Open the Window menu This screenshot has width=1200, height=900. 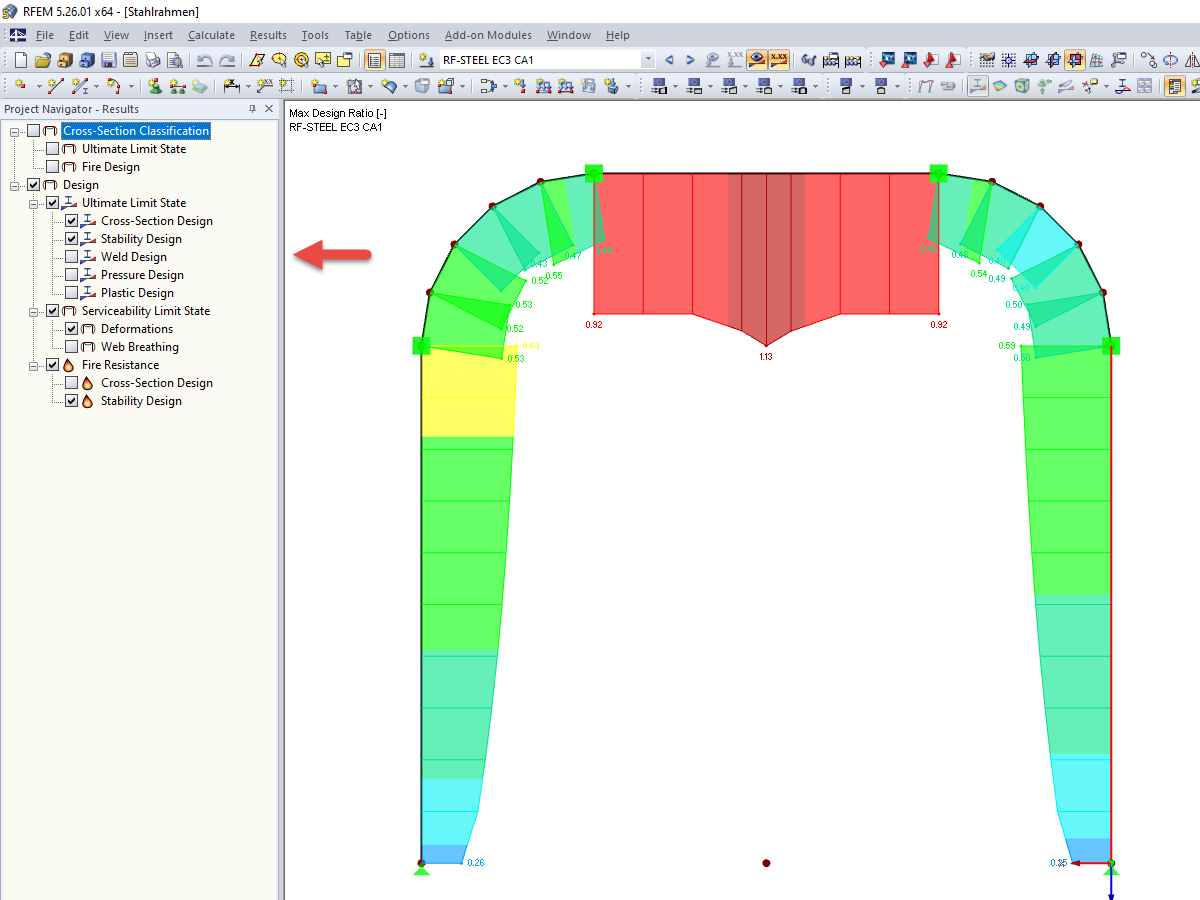[x=568, y=35]
